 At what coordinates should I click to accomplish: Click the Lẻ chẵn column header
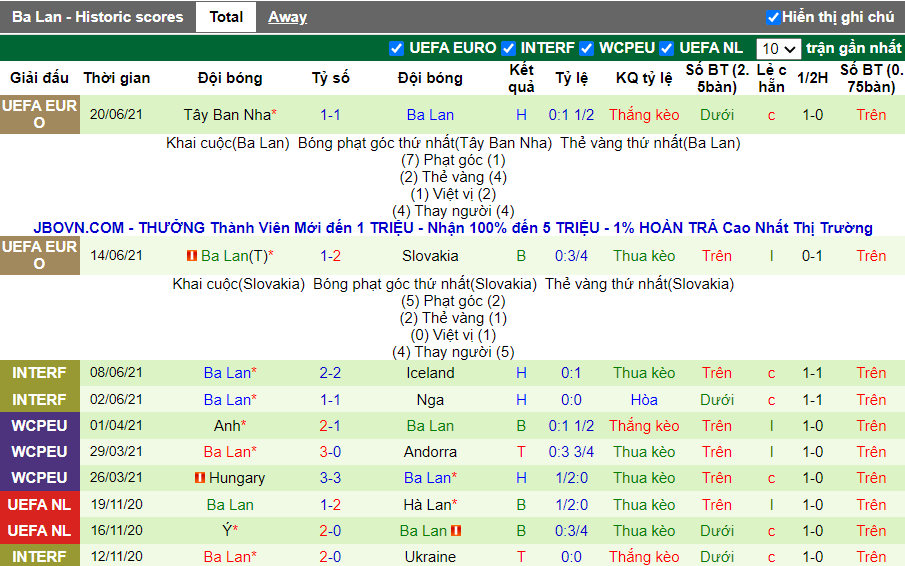coord(772,78)
